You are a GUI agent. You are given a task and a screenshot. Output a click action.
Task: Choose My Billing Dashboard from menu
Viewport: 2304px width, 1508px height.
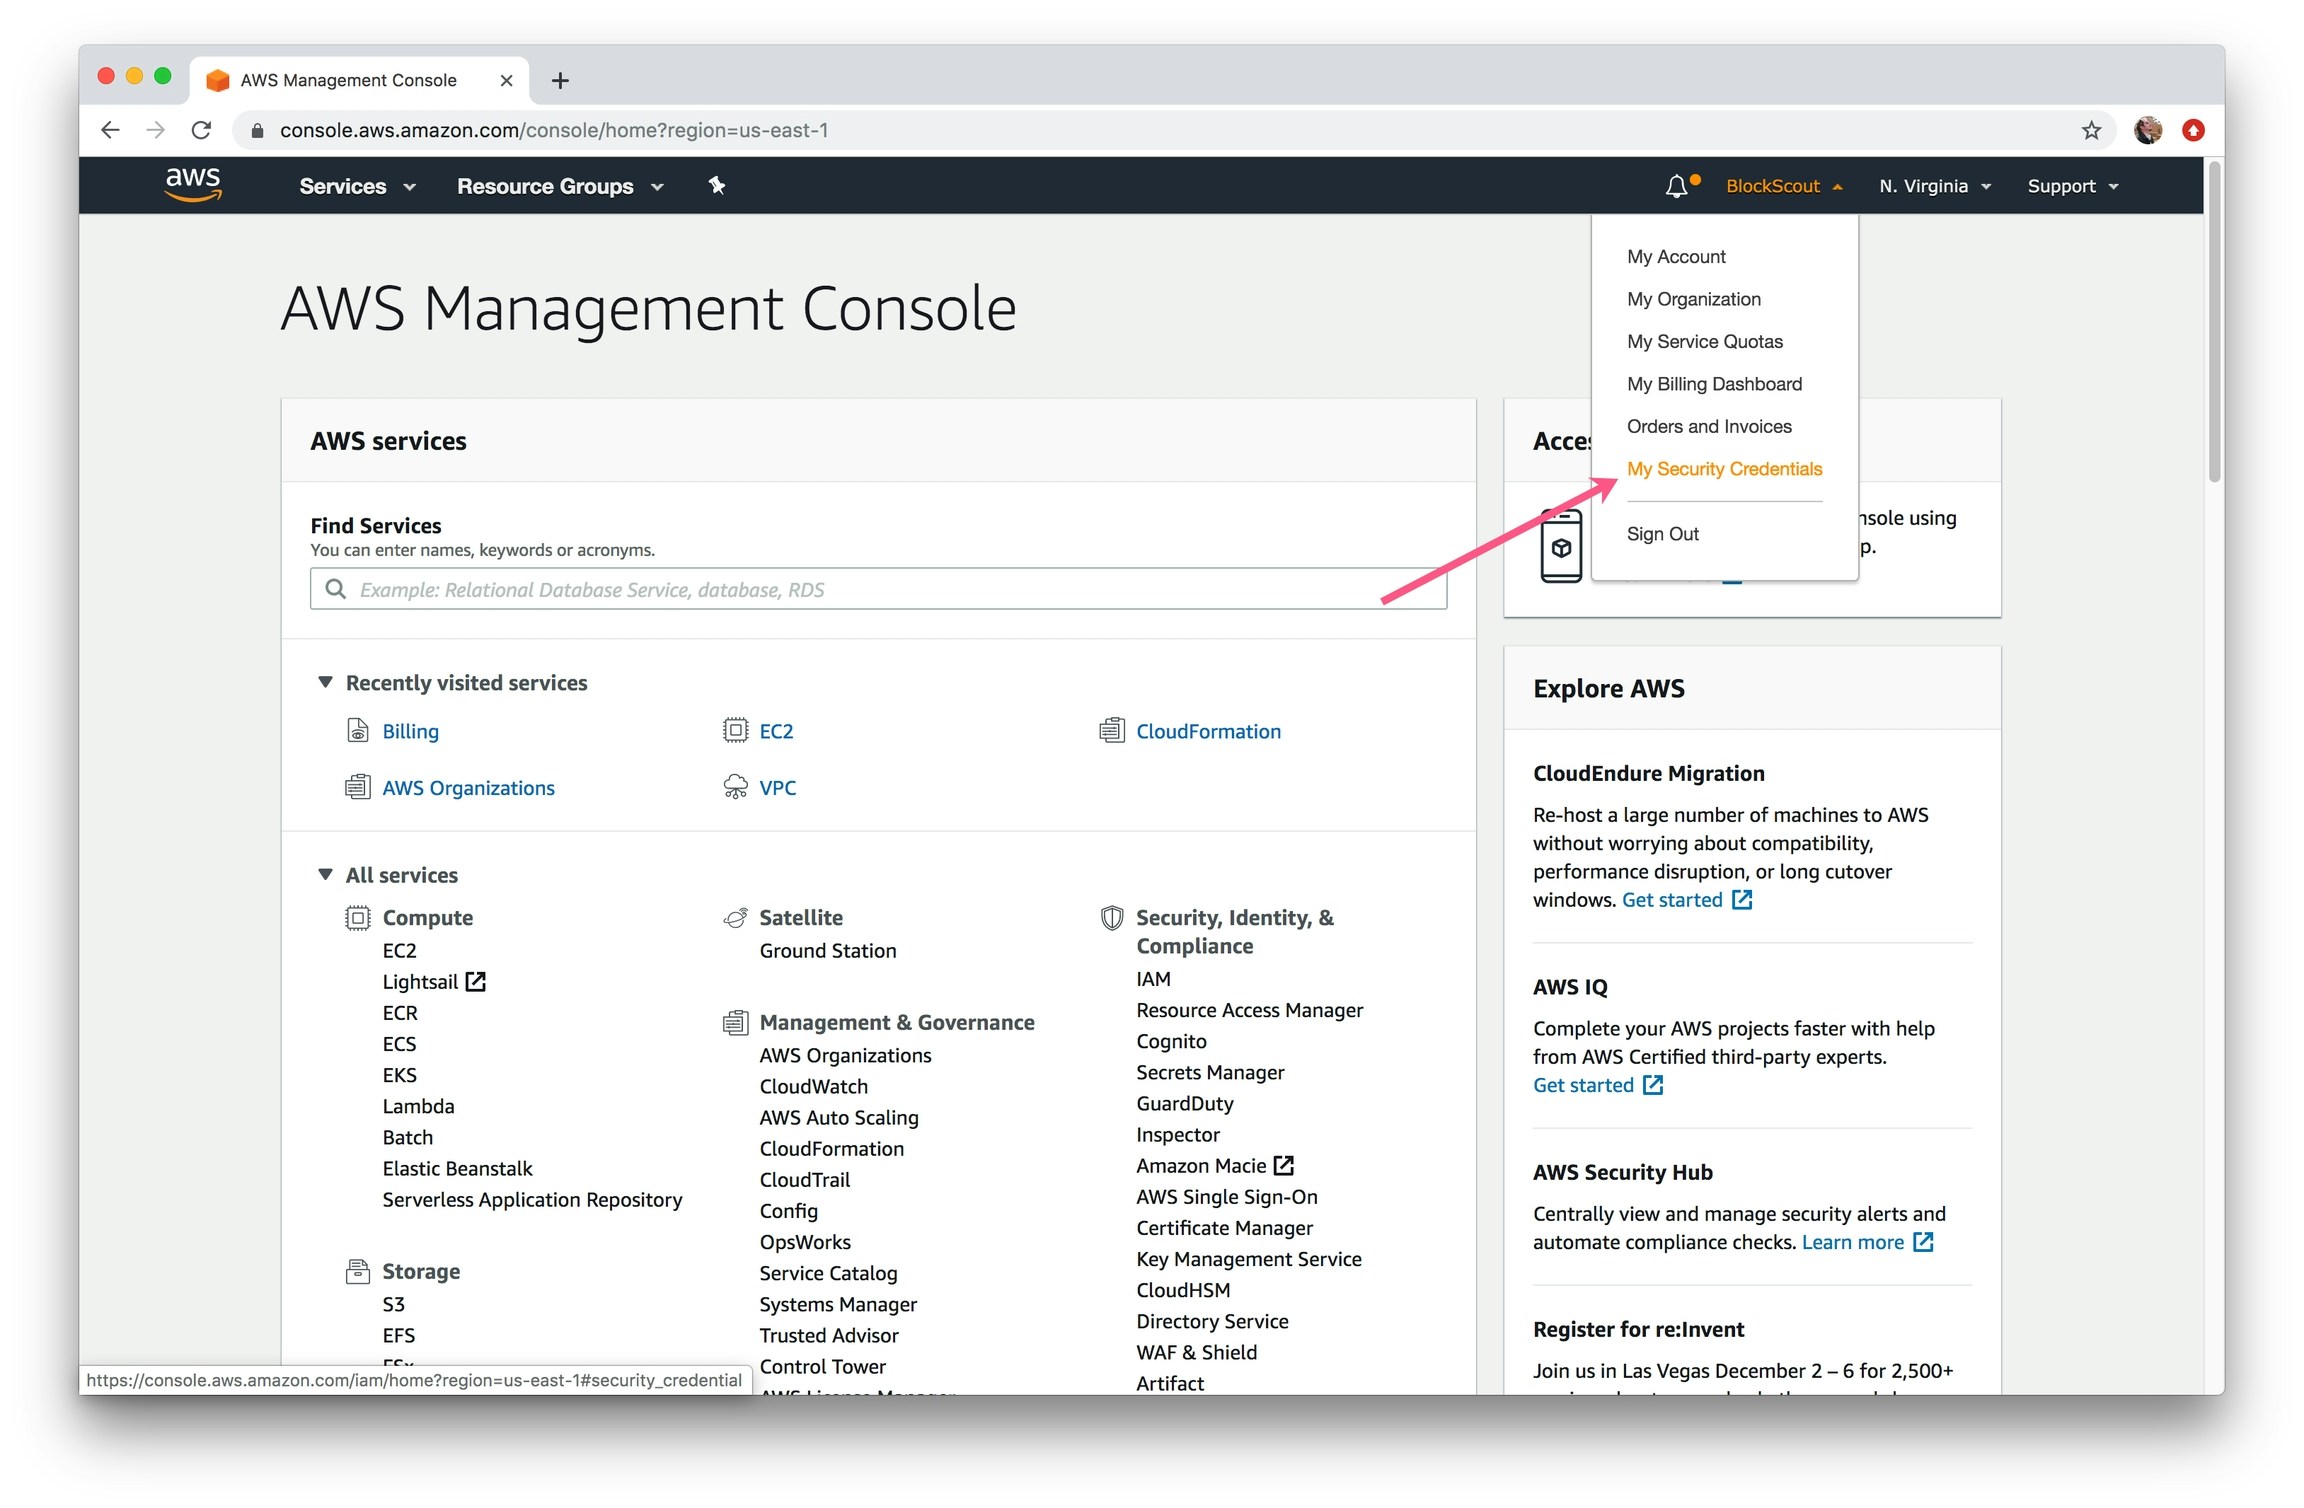1714,384
